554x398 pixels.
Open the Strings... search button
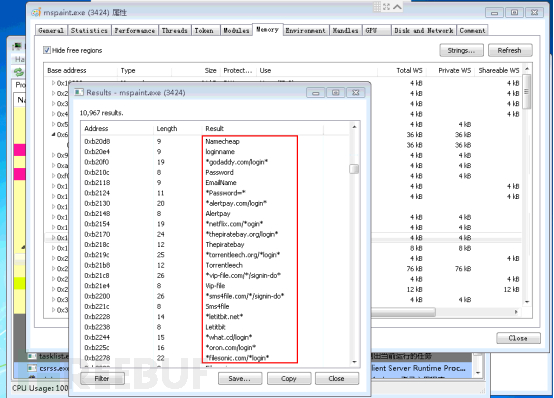click(x=461, y=50)
